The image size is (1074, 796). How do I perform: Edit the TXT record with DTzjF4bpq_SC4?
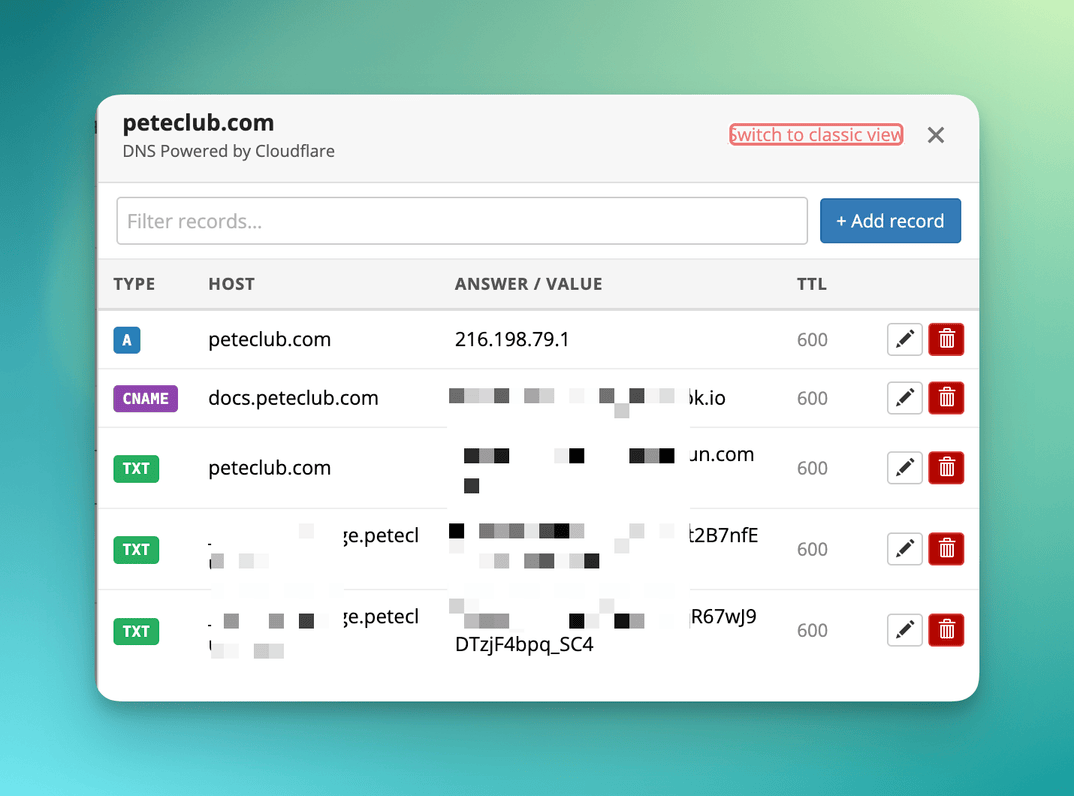904,630
